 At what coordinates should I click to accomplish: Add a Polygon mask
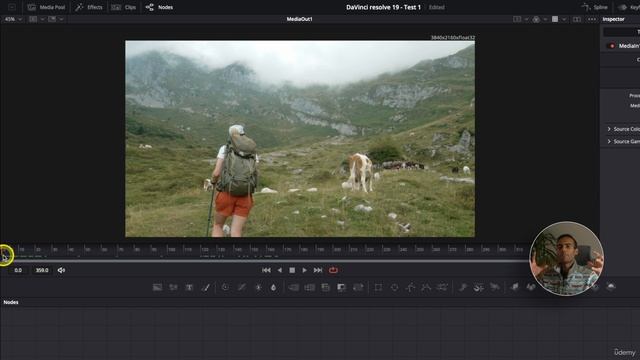tap(410, 287)
